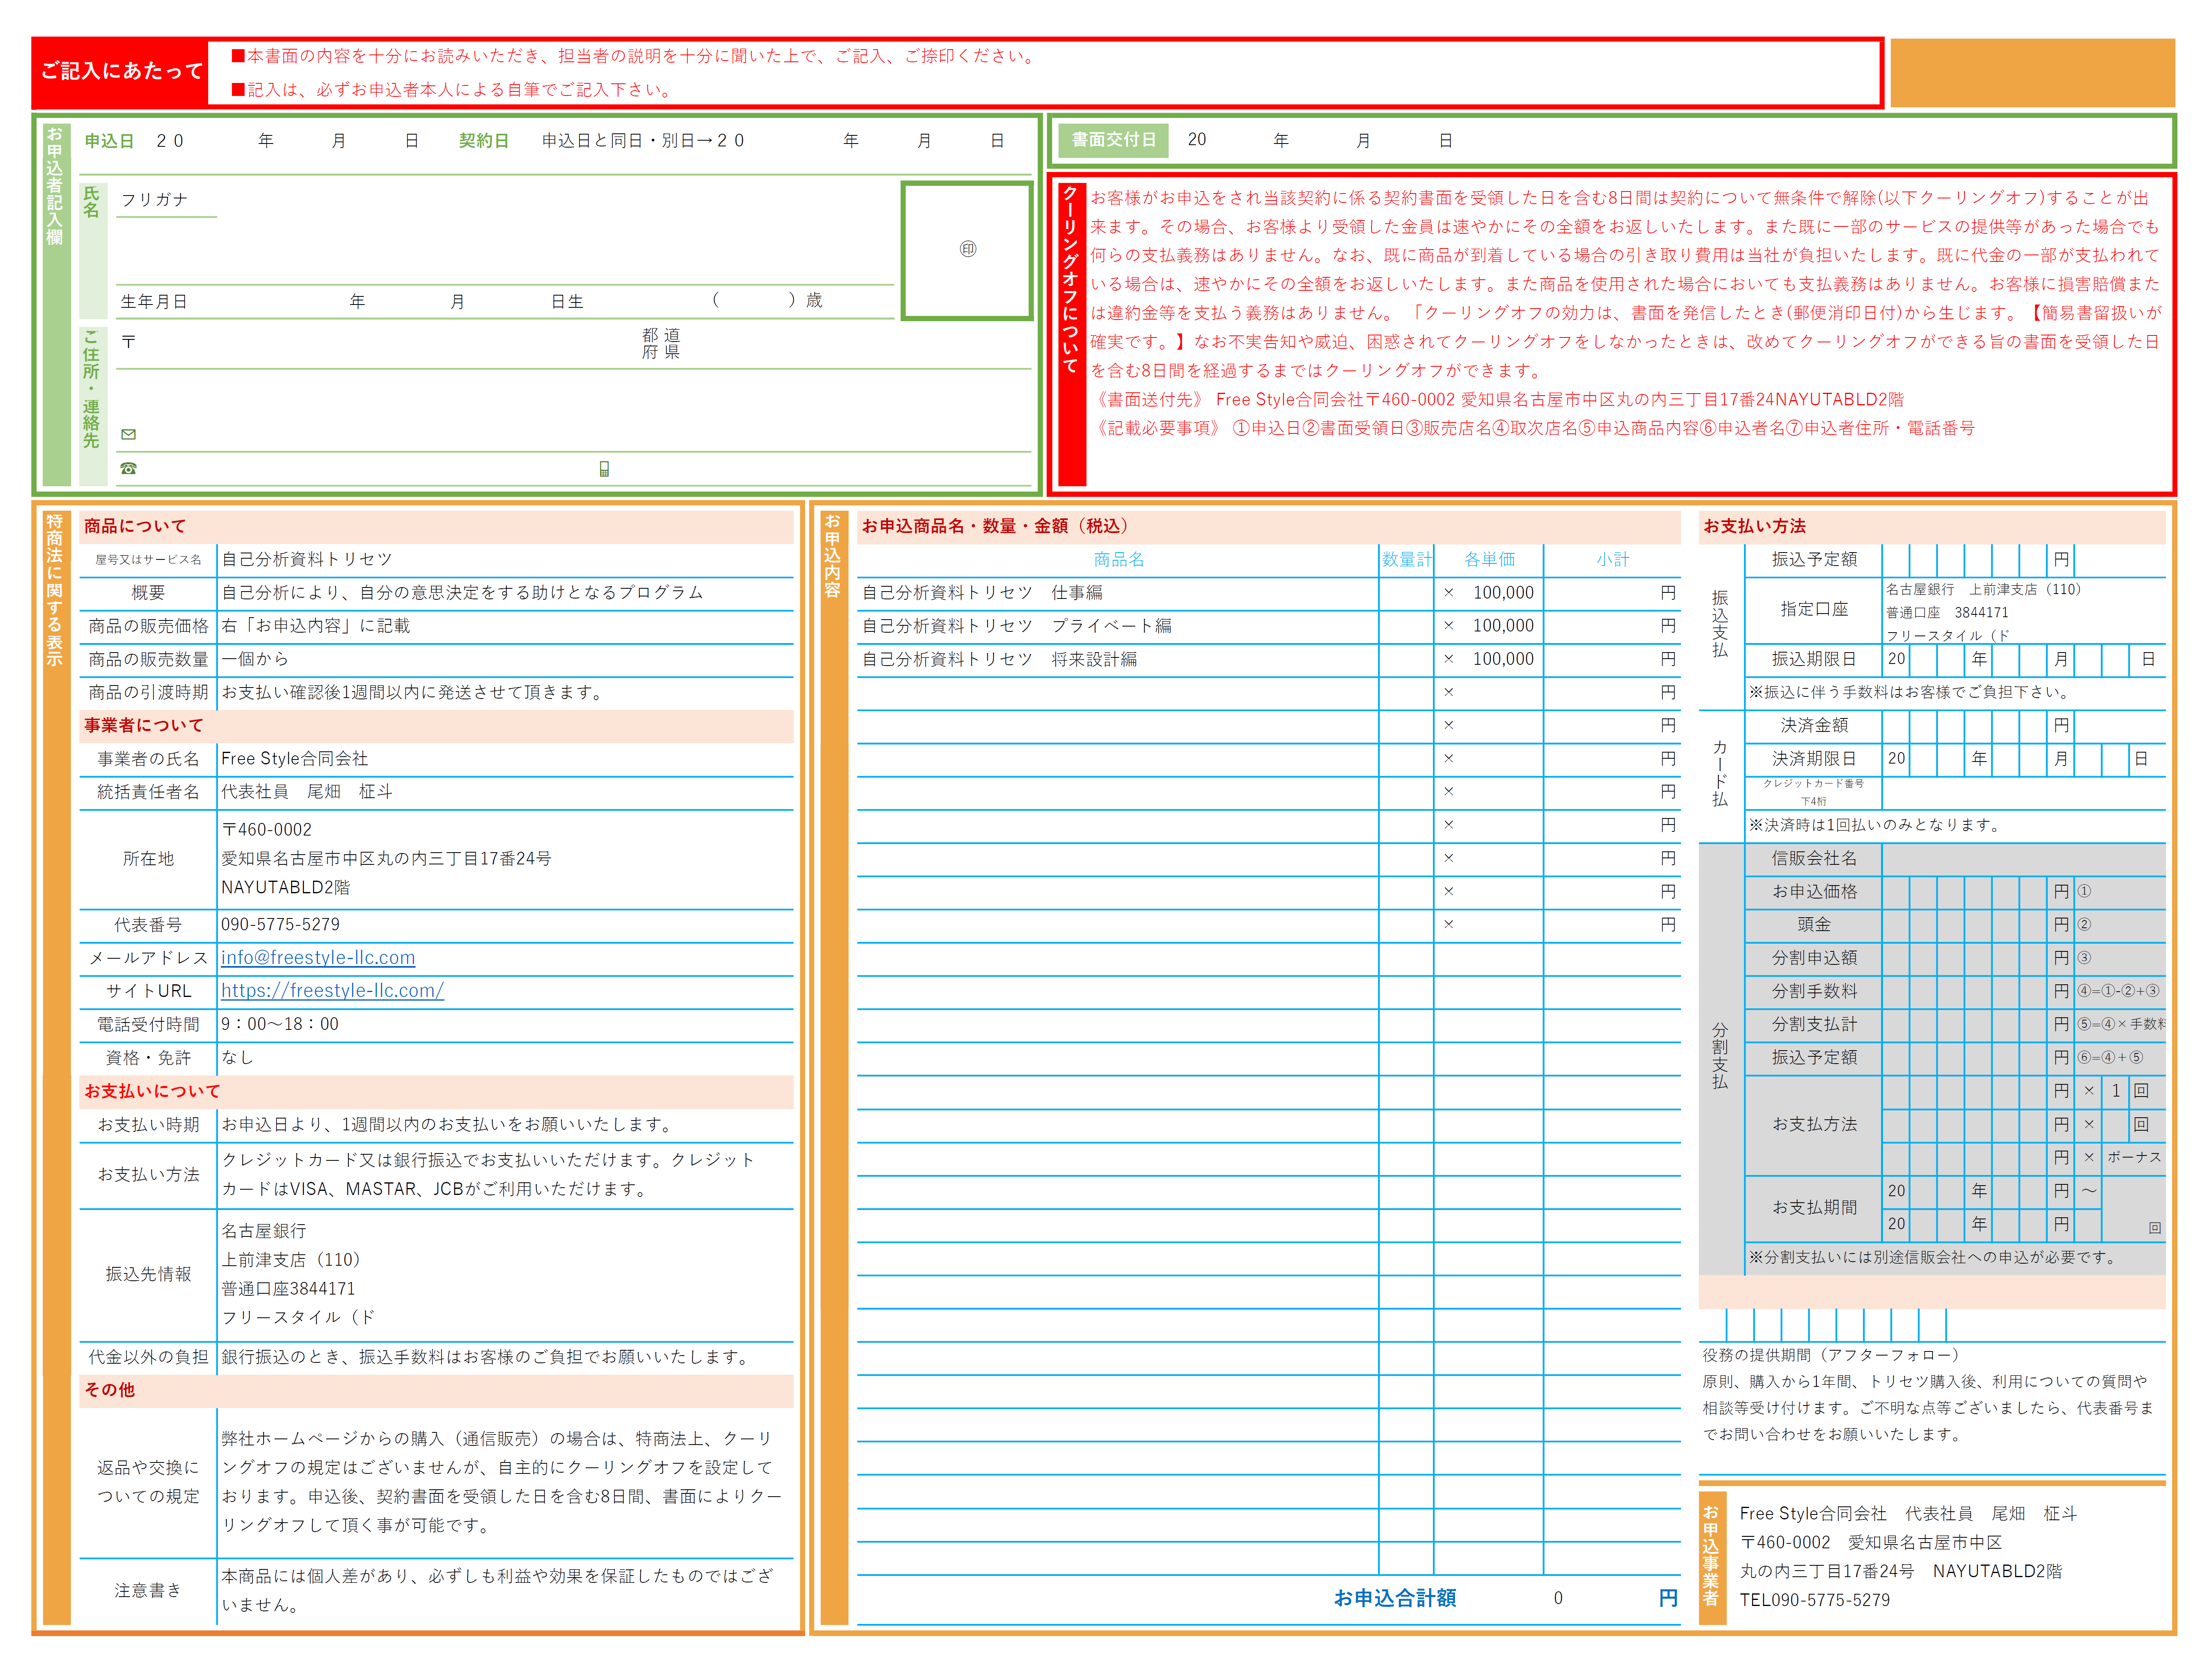Click the landline telephone icon
The image size is (2212, 1680).
click(x=128, y=468)
